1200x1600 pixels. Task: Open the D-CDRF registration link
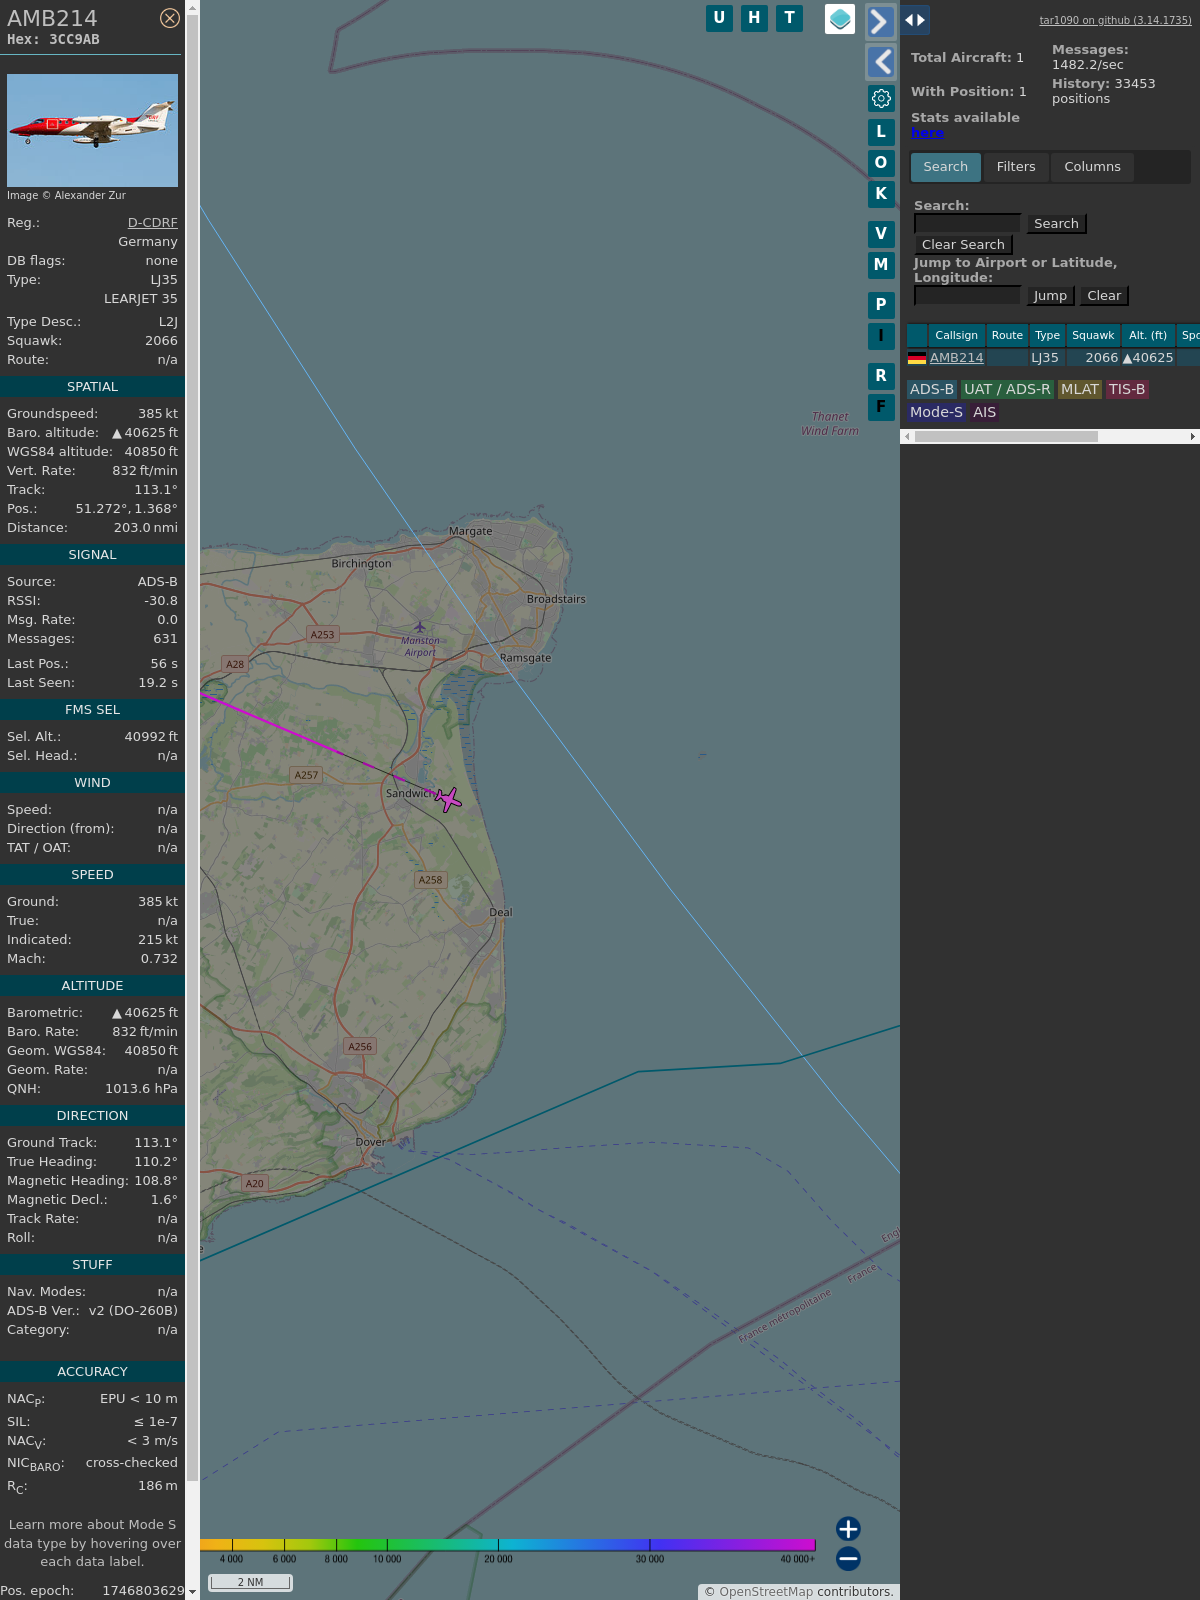coord(152,223)
